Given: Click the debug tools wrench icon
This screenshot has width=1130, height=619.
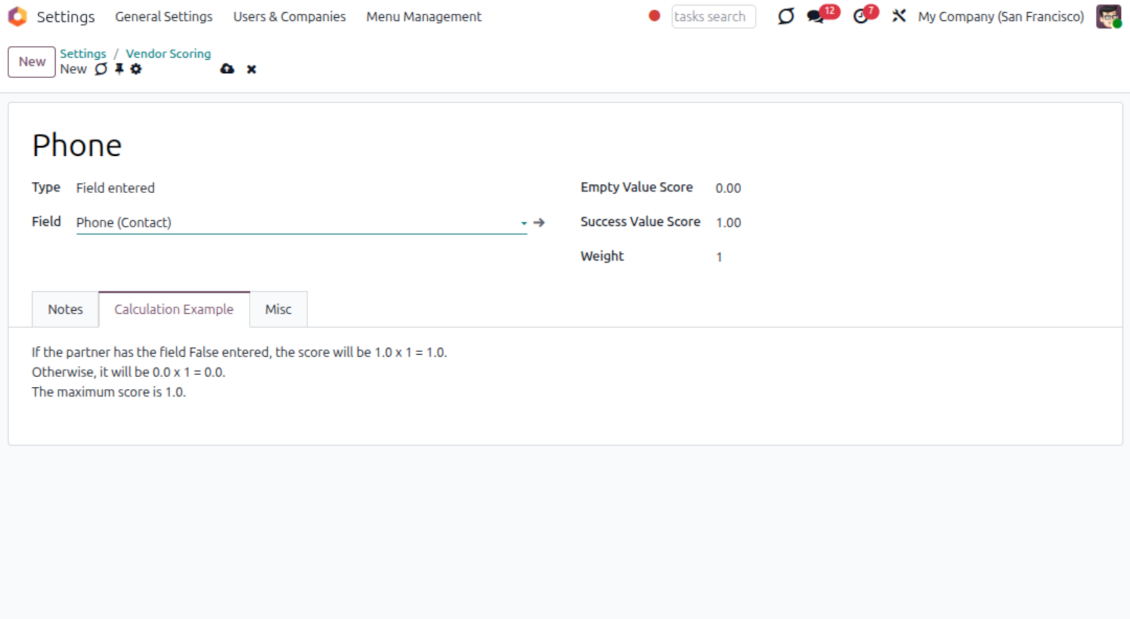Looking at the screenshot, I should [899, 16].
